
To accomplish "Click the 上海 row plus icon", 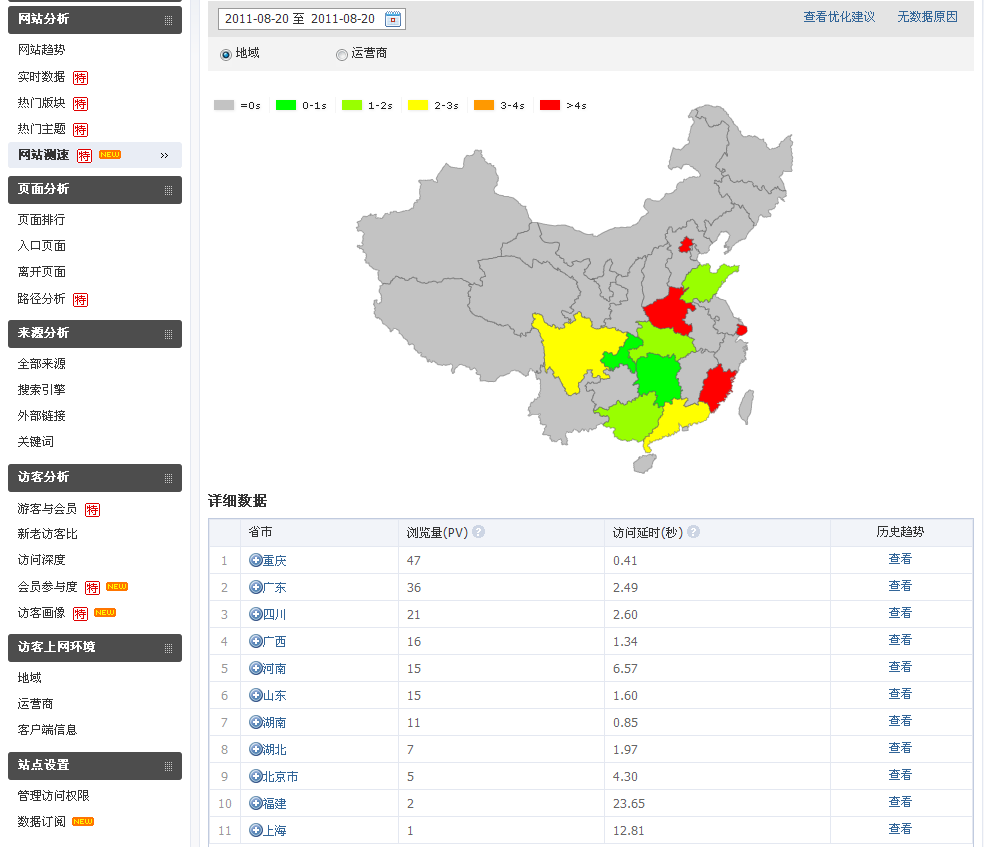I will point(255,830).
